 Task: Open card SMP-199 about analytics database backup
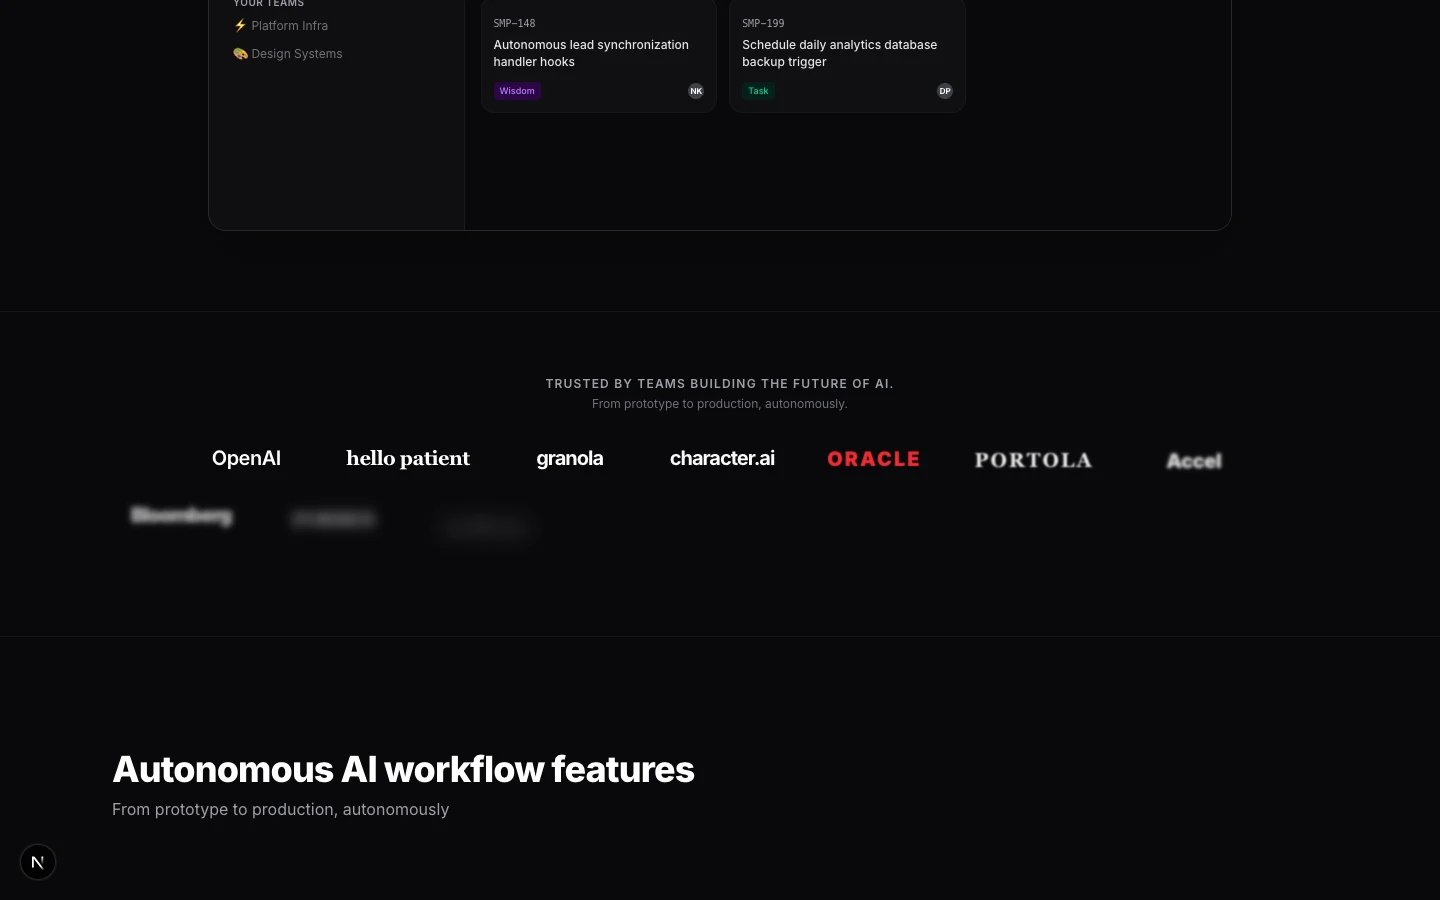coord(847,56)
